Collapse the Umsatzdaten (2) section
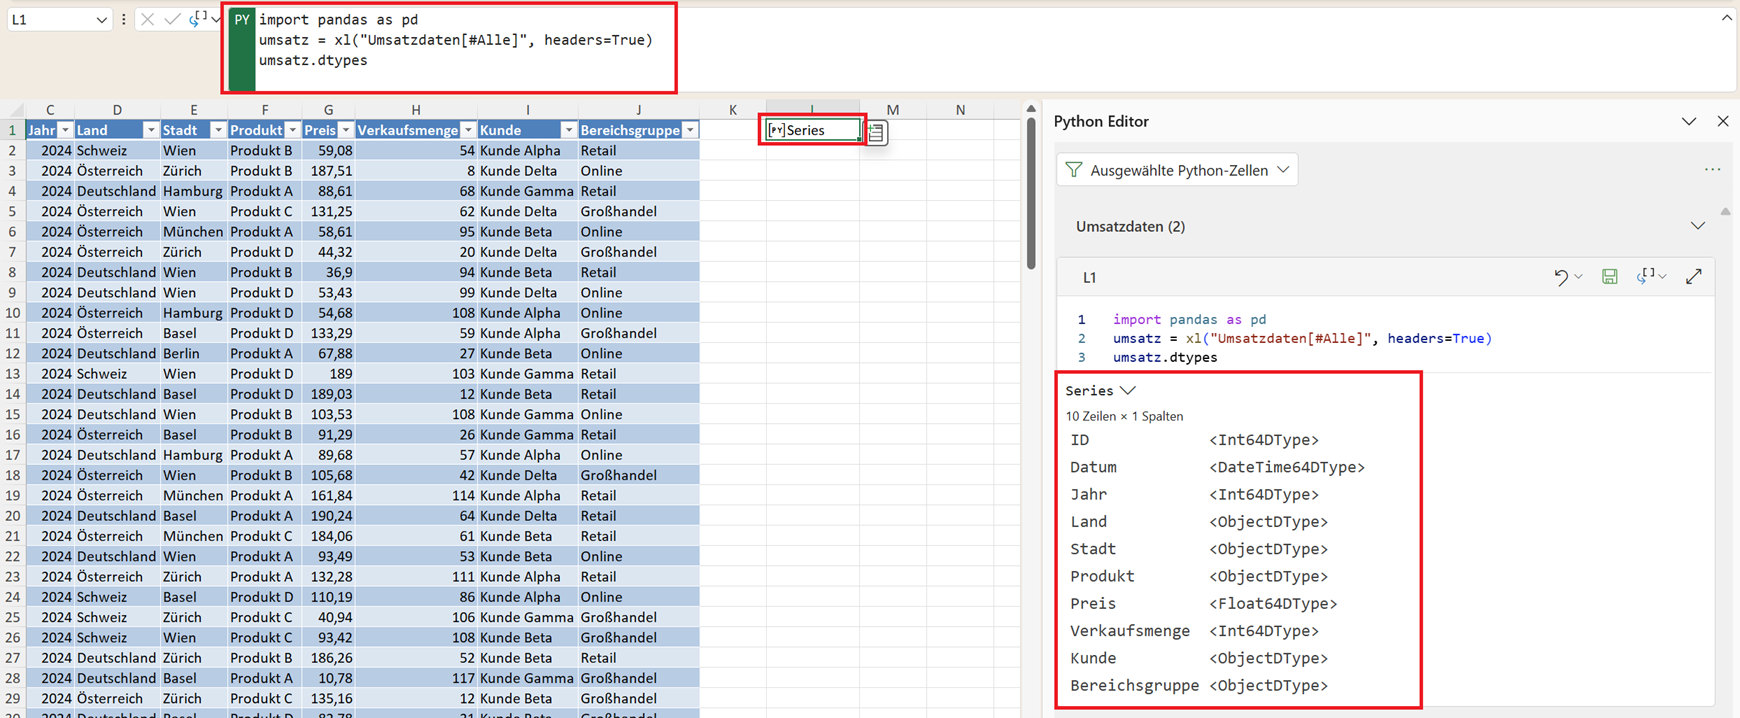 pyautogui.click(x=1697, y=226)
